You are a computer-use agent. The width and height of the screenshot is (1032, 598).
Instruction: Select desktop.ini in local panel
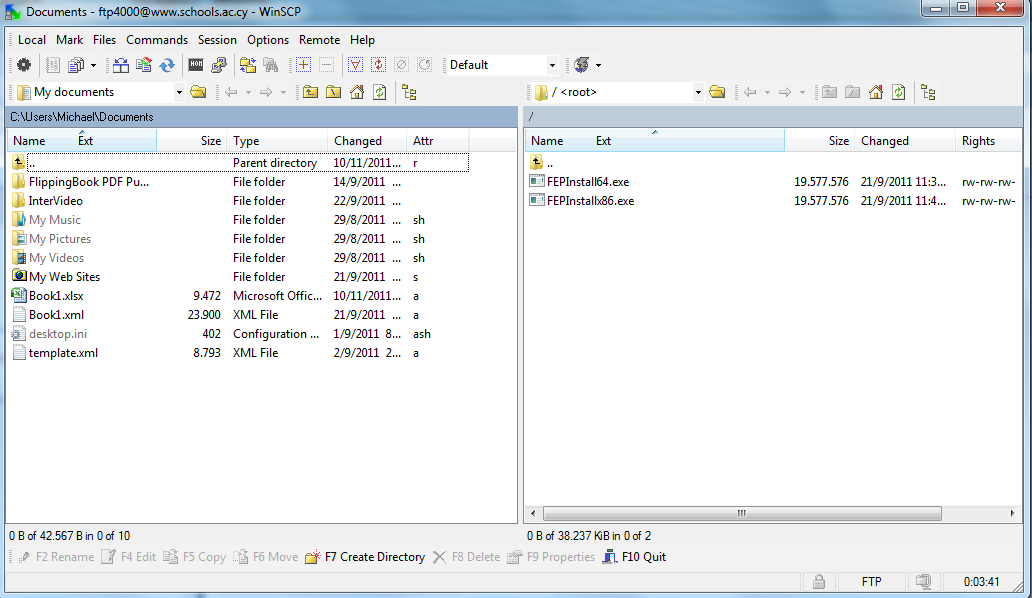(x=57, y=334)
